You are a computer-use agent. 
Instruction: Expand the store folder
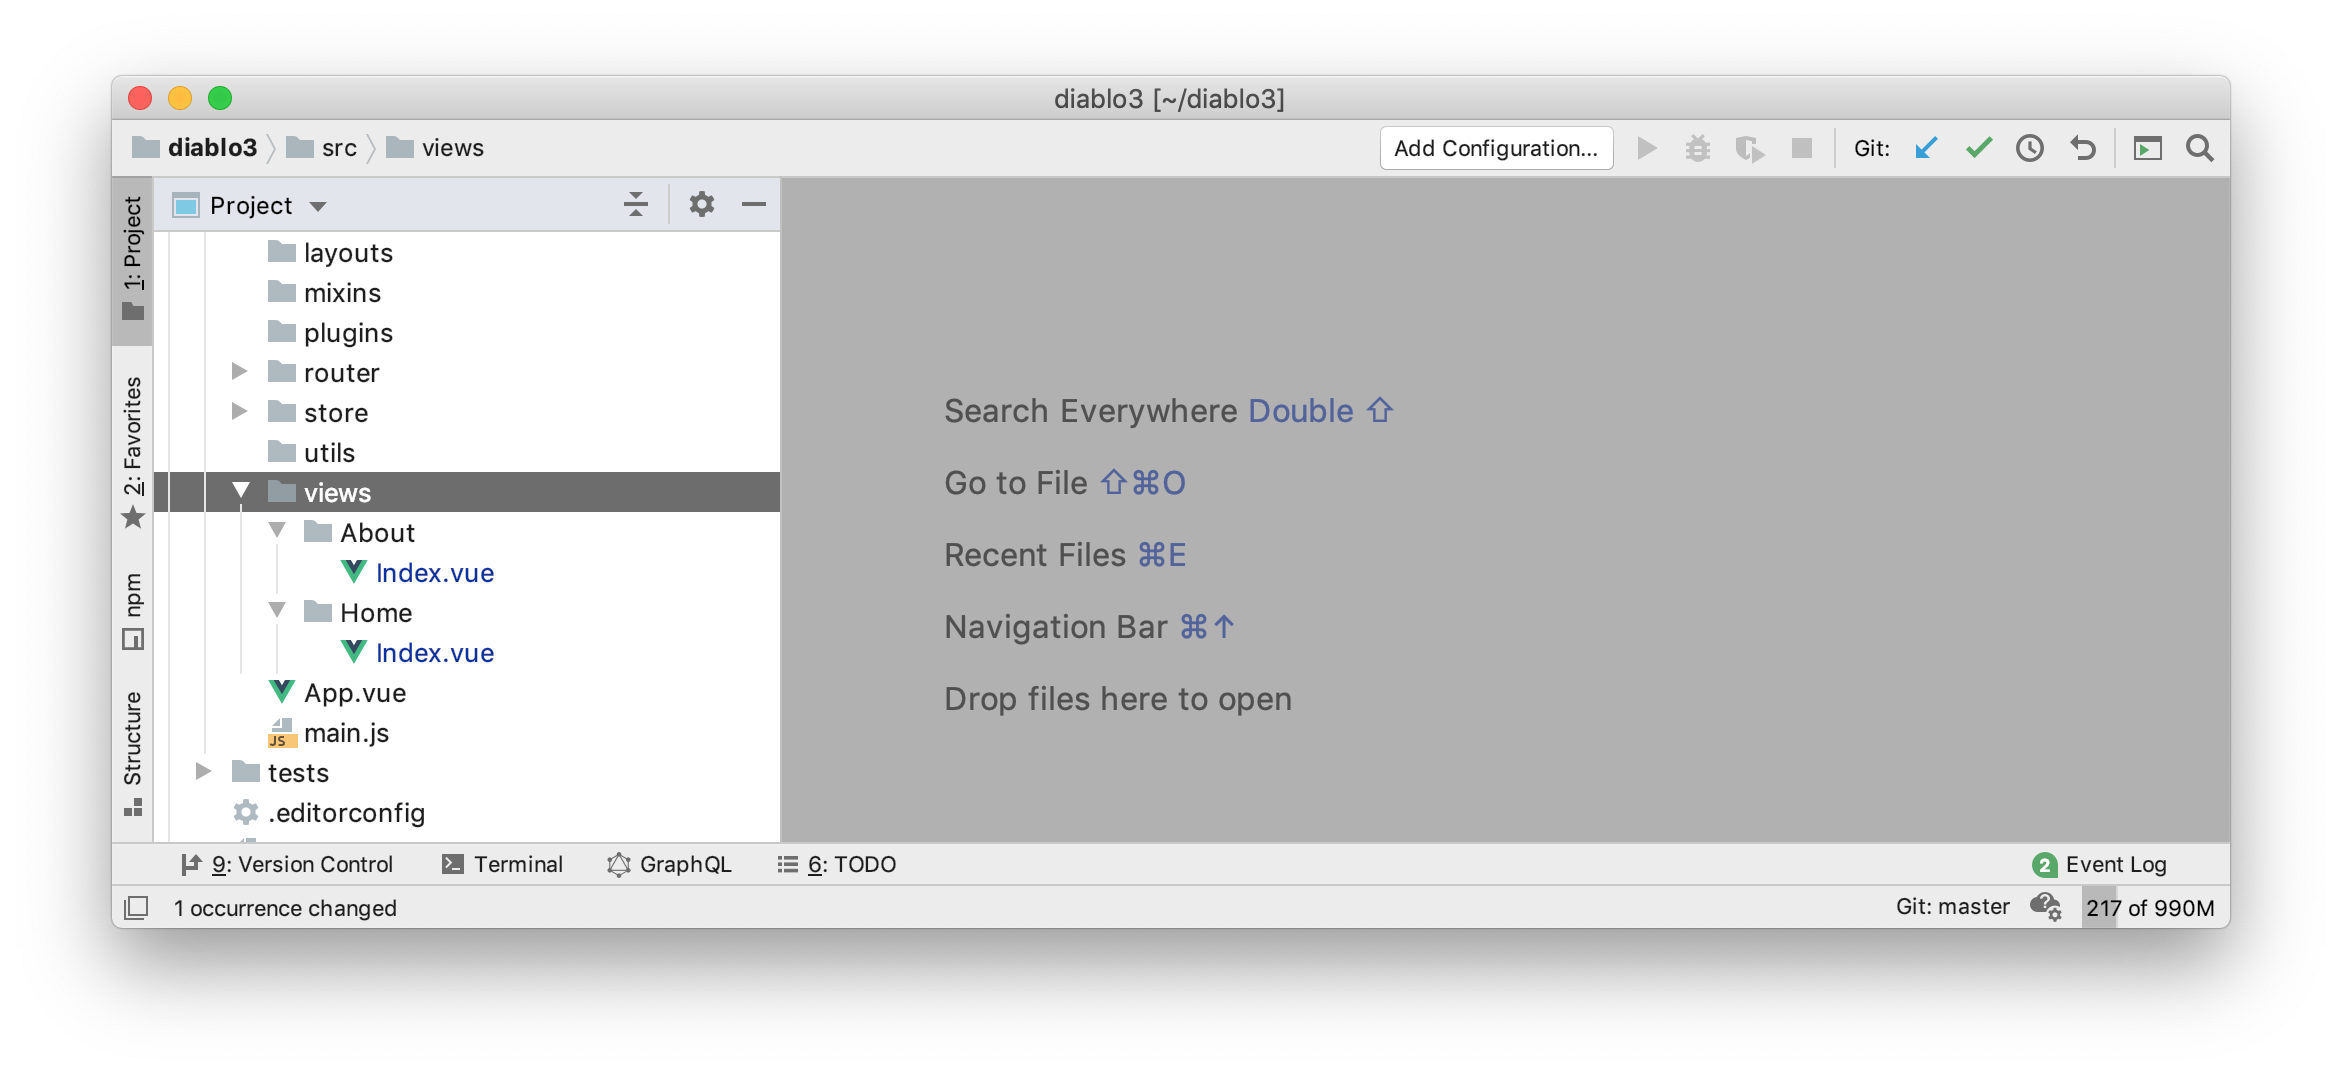coord(239,412)
